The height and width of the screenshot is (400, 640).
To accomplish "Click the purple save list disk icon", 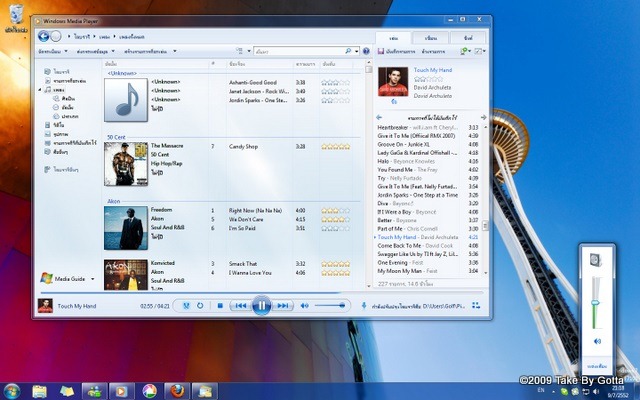I will pos(381,51).
